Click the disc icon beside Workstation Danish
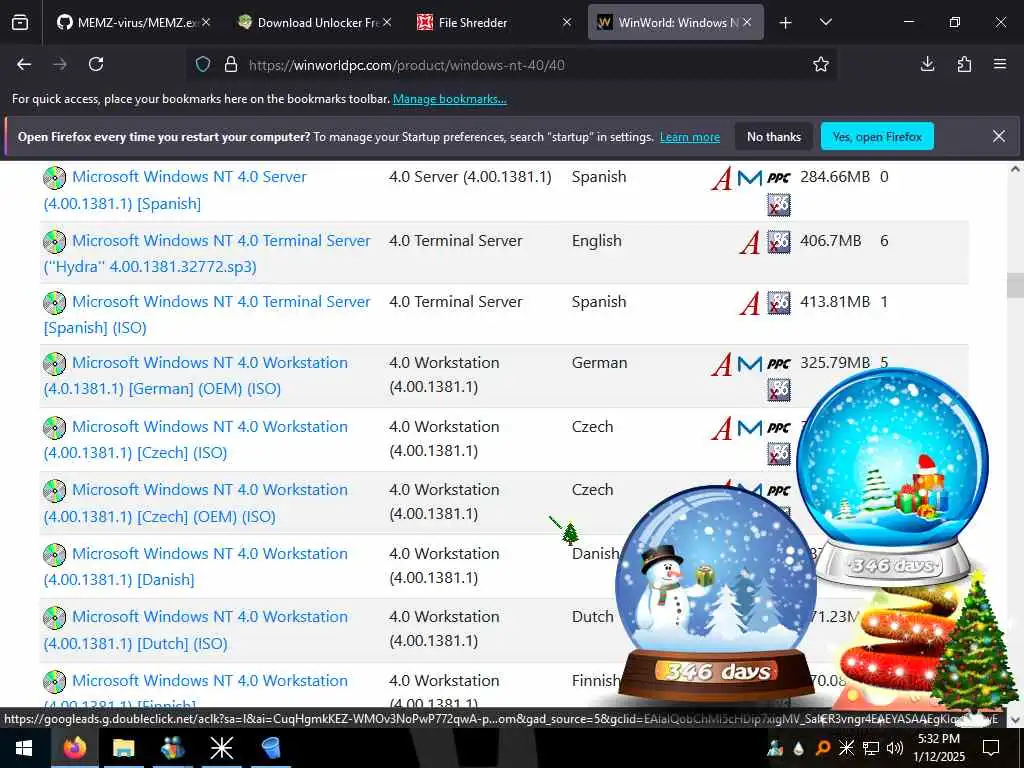Viewport: 1024px width, 768px height. [x=55, y=554]
